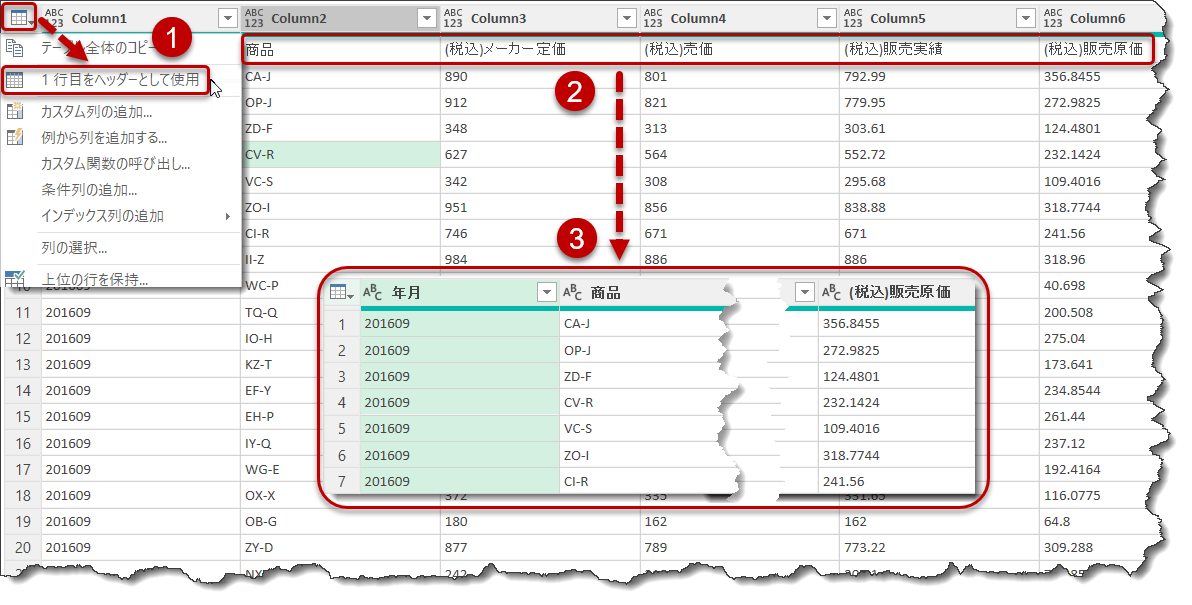Screen dimensions: 1192x605
Task: Open the Column4 filter dropdown
Action: pyautogui.click(x=827, y=18)
